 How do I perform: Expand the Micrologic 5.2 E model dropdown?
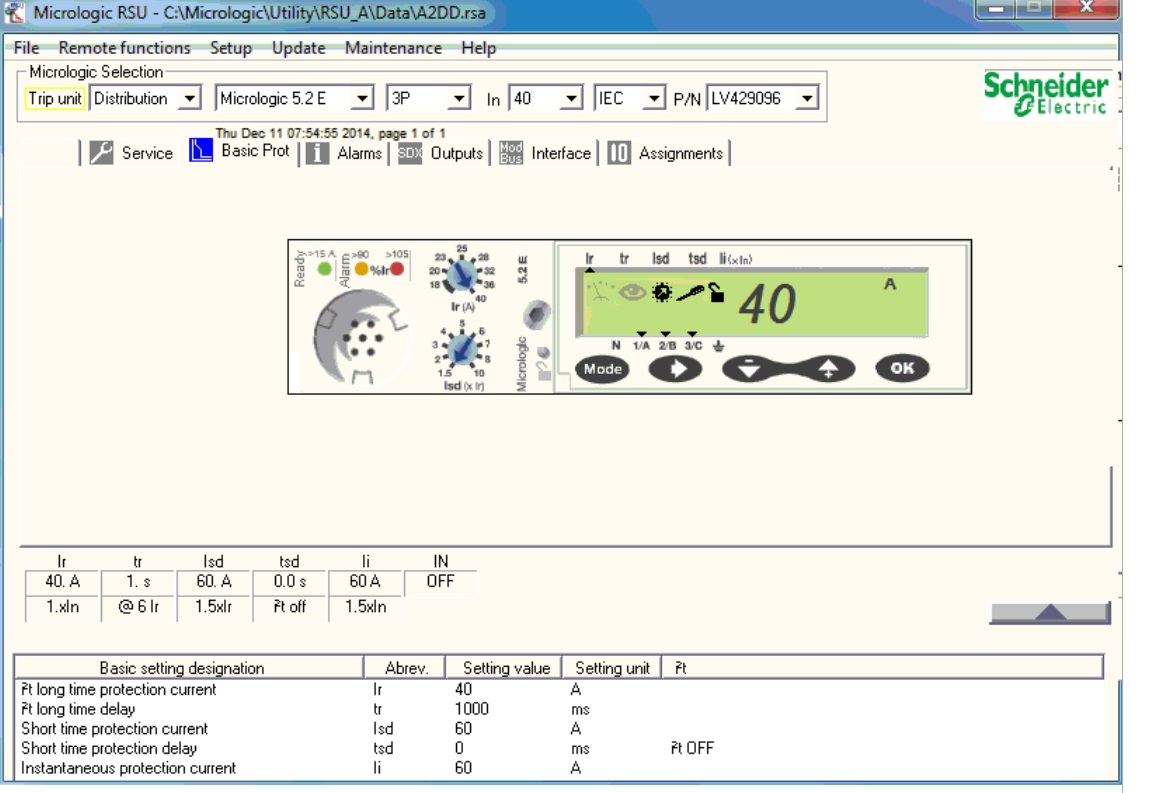pos(364,99)
